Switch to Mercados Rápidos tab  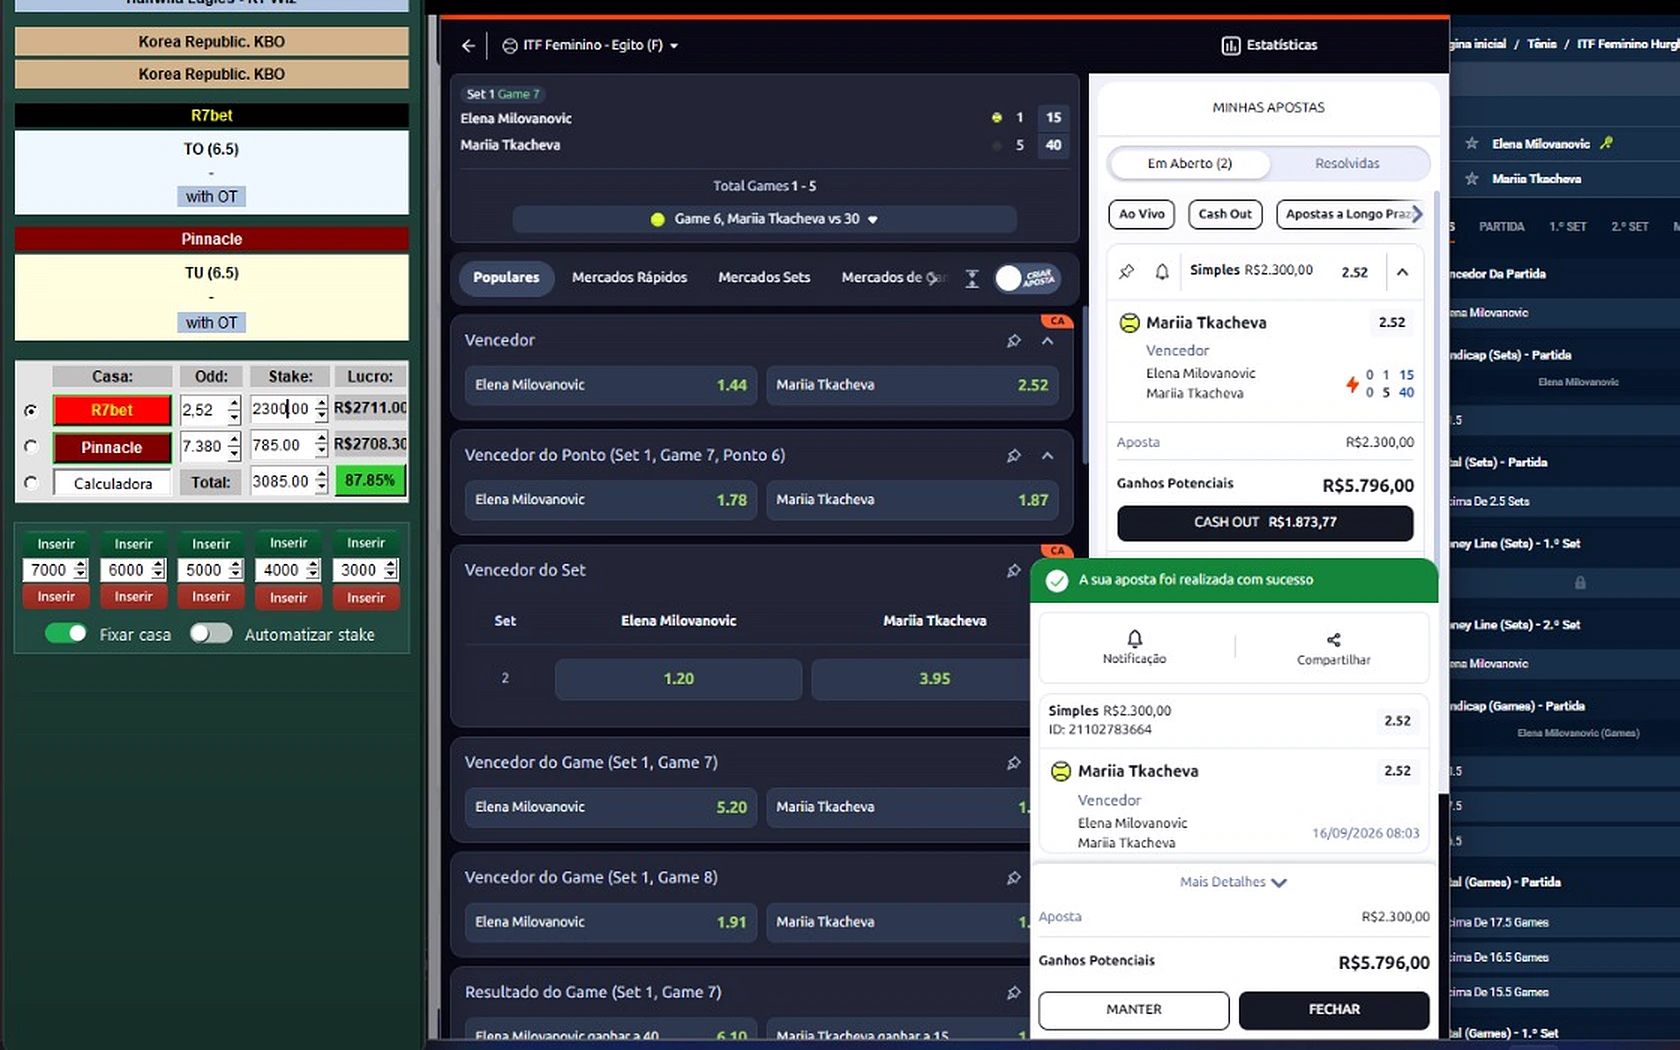(x=629, y=277)
